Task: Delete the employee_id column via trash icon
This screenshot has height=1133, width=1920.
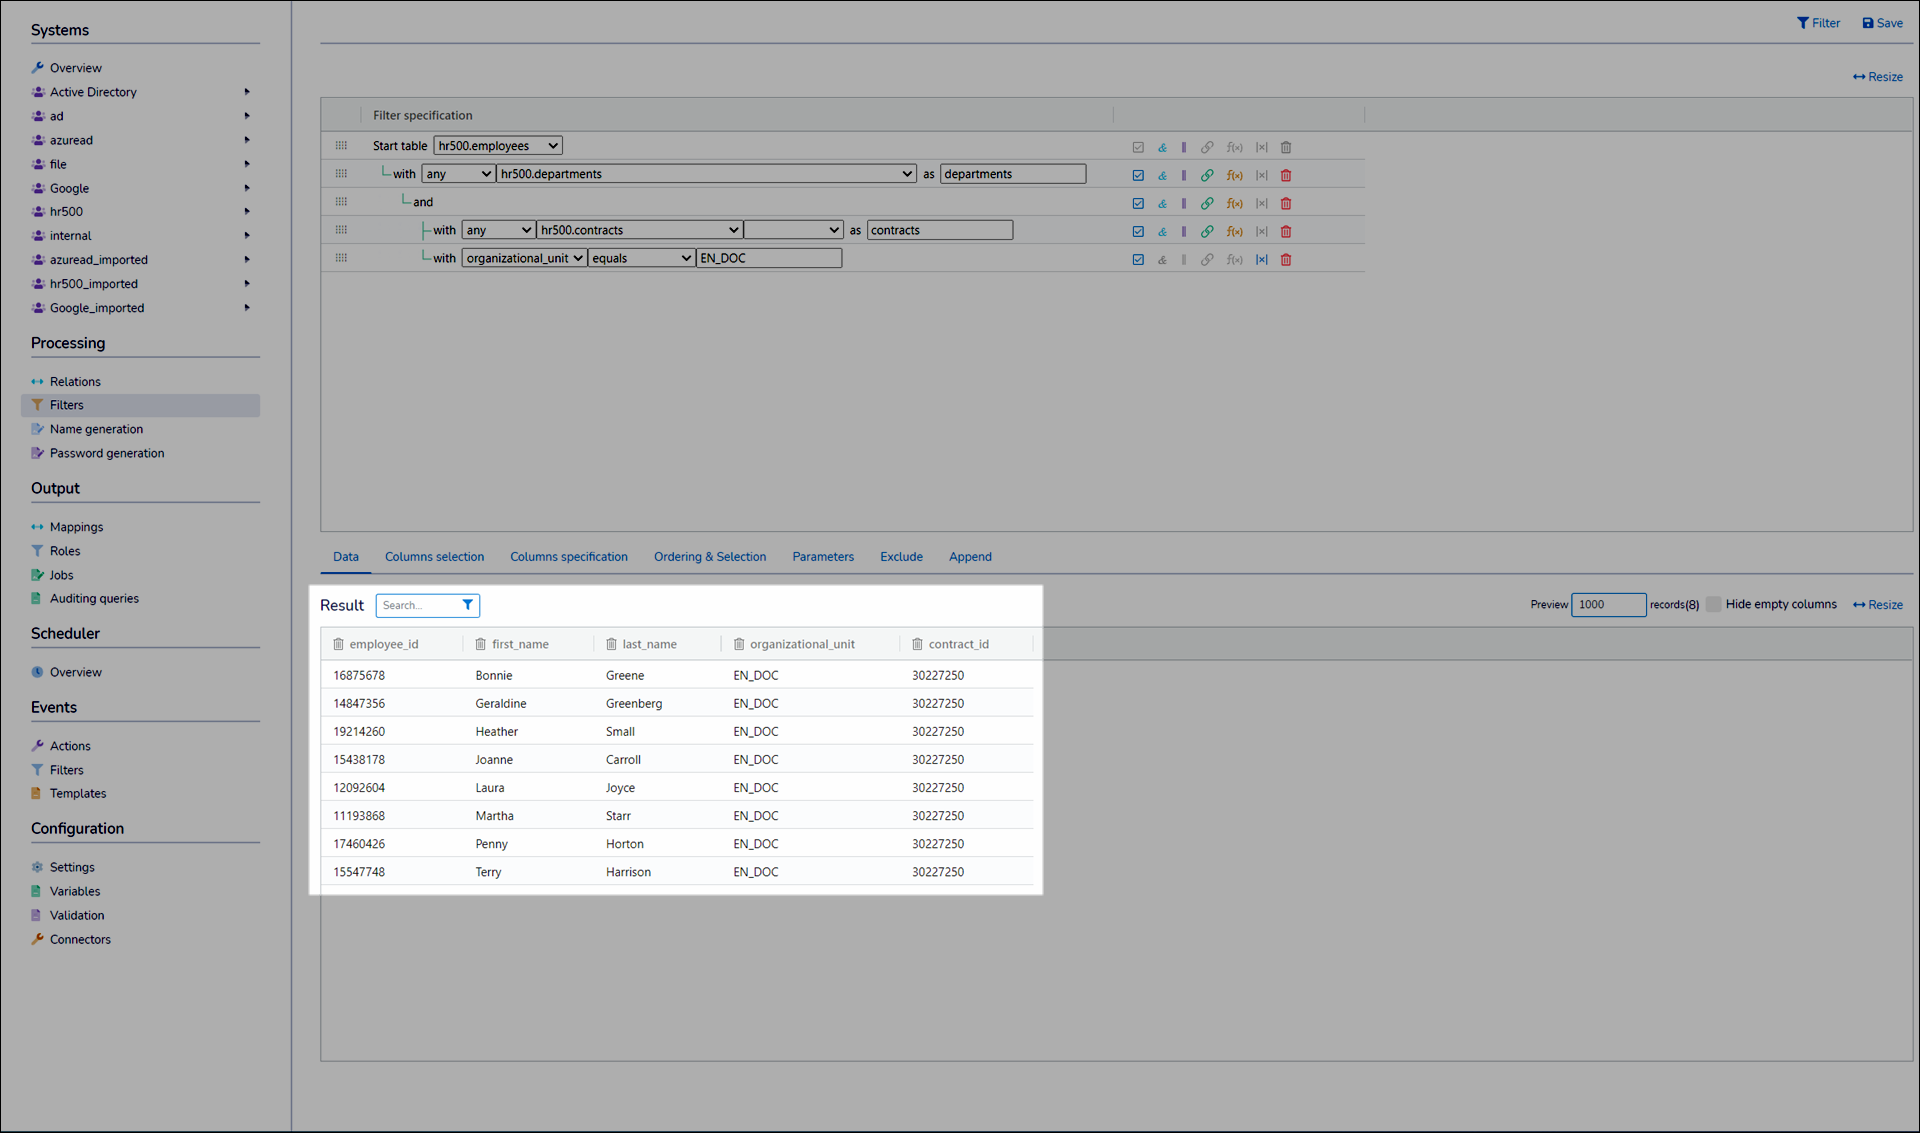Action: click(x=338, y=644)
